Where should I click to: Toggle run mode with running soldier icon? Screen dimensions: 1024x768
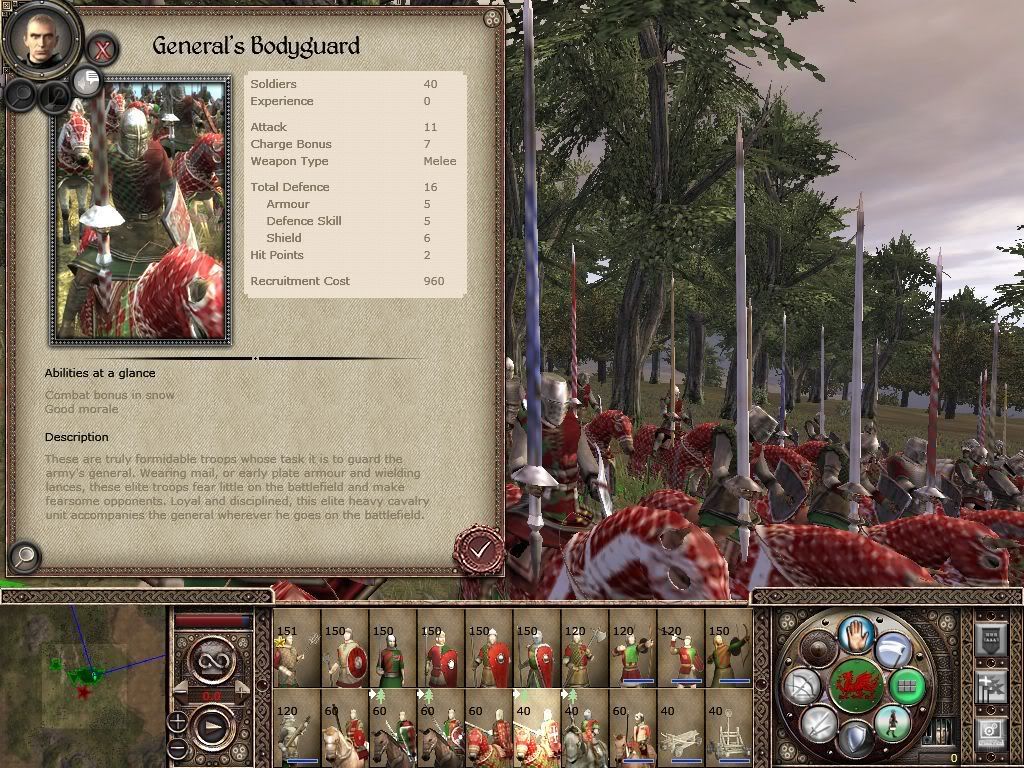892,722
